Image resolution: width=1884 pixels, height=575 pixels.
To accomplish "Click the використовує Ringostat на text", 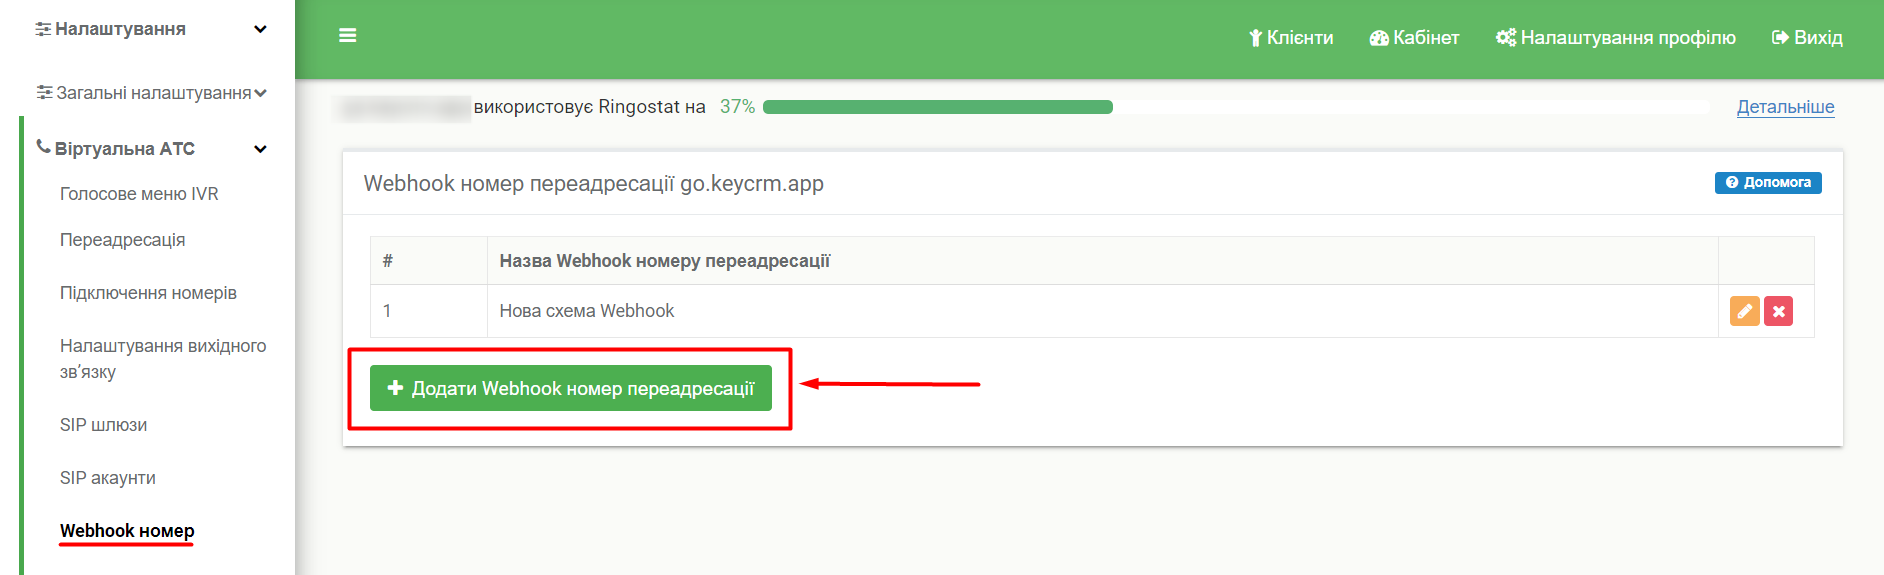I will click(589, 107).
